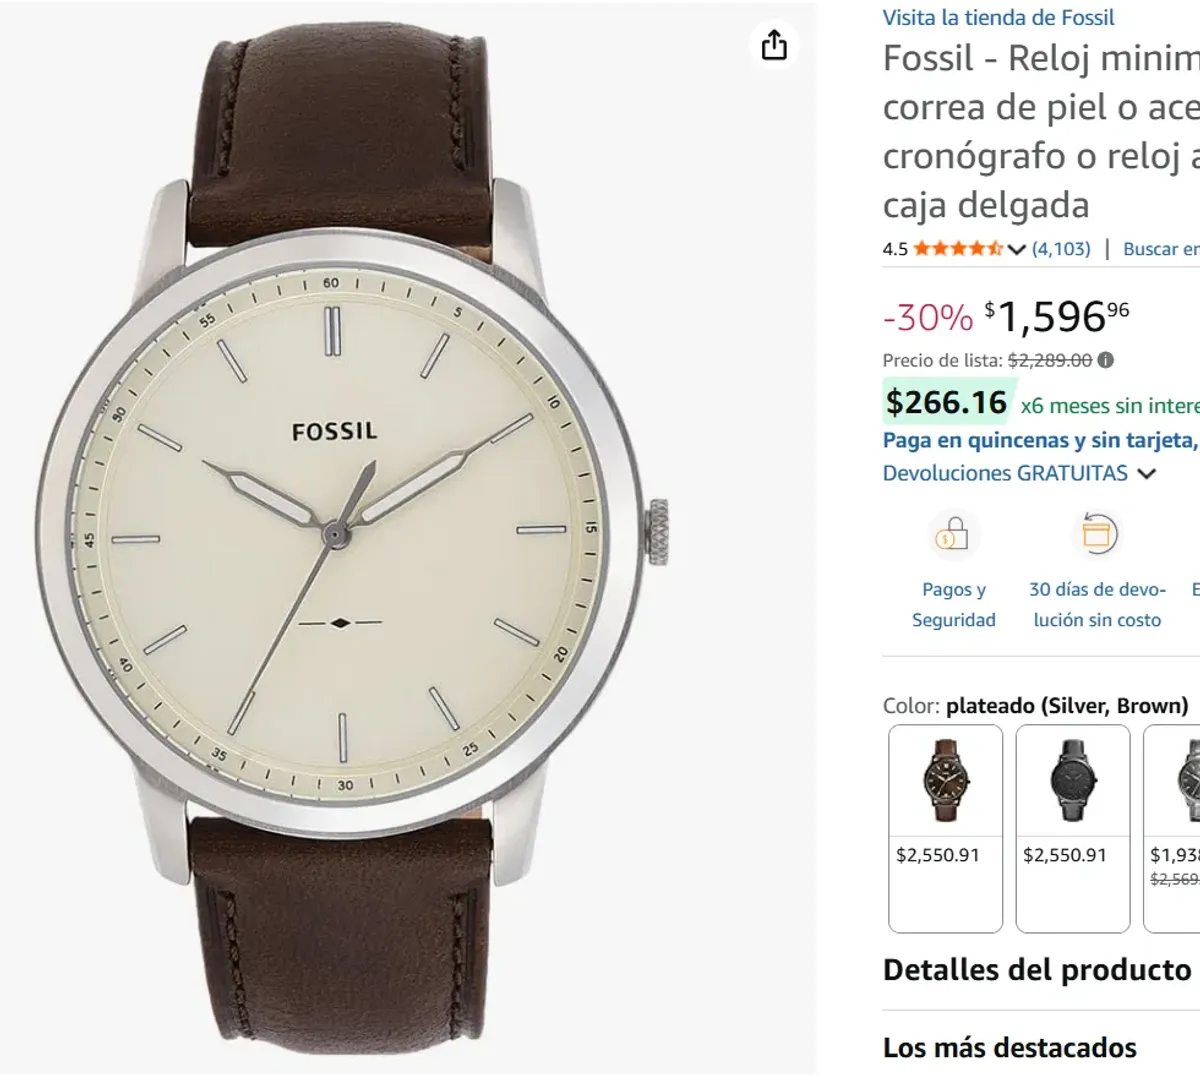Click the Buscar en link near the rating
This screenshot has height=1080, width=1200.
click(x=1161, y=249)
